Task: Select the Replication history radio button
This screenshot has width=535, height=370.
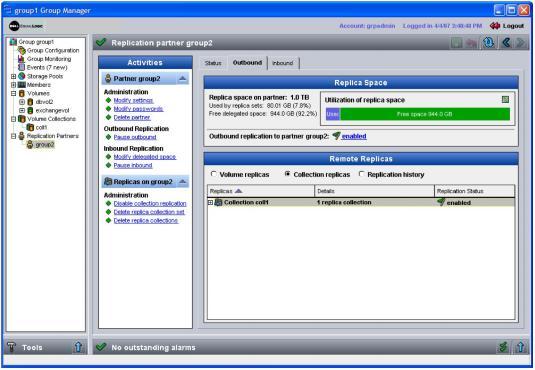Action: point(361,174)
